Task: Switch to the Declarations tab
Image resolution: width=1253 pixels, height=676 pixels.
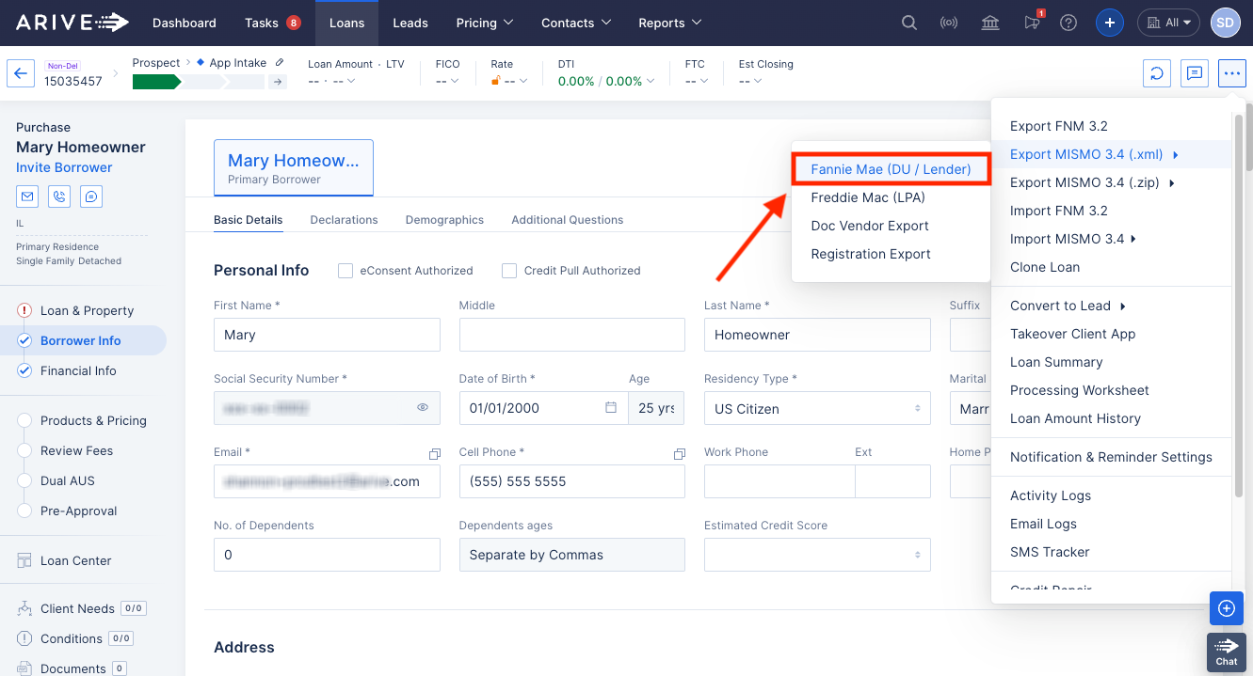Action: 344,220
